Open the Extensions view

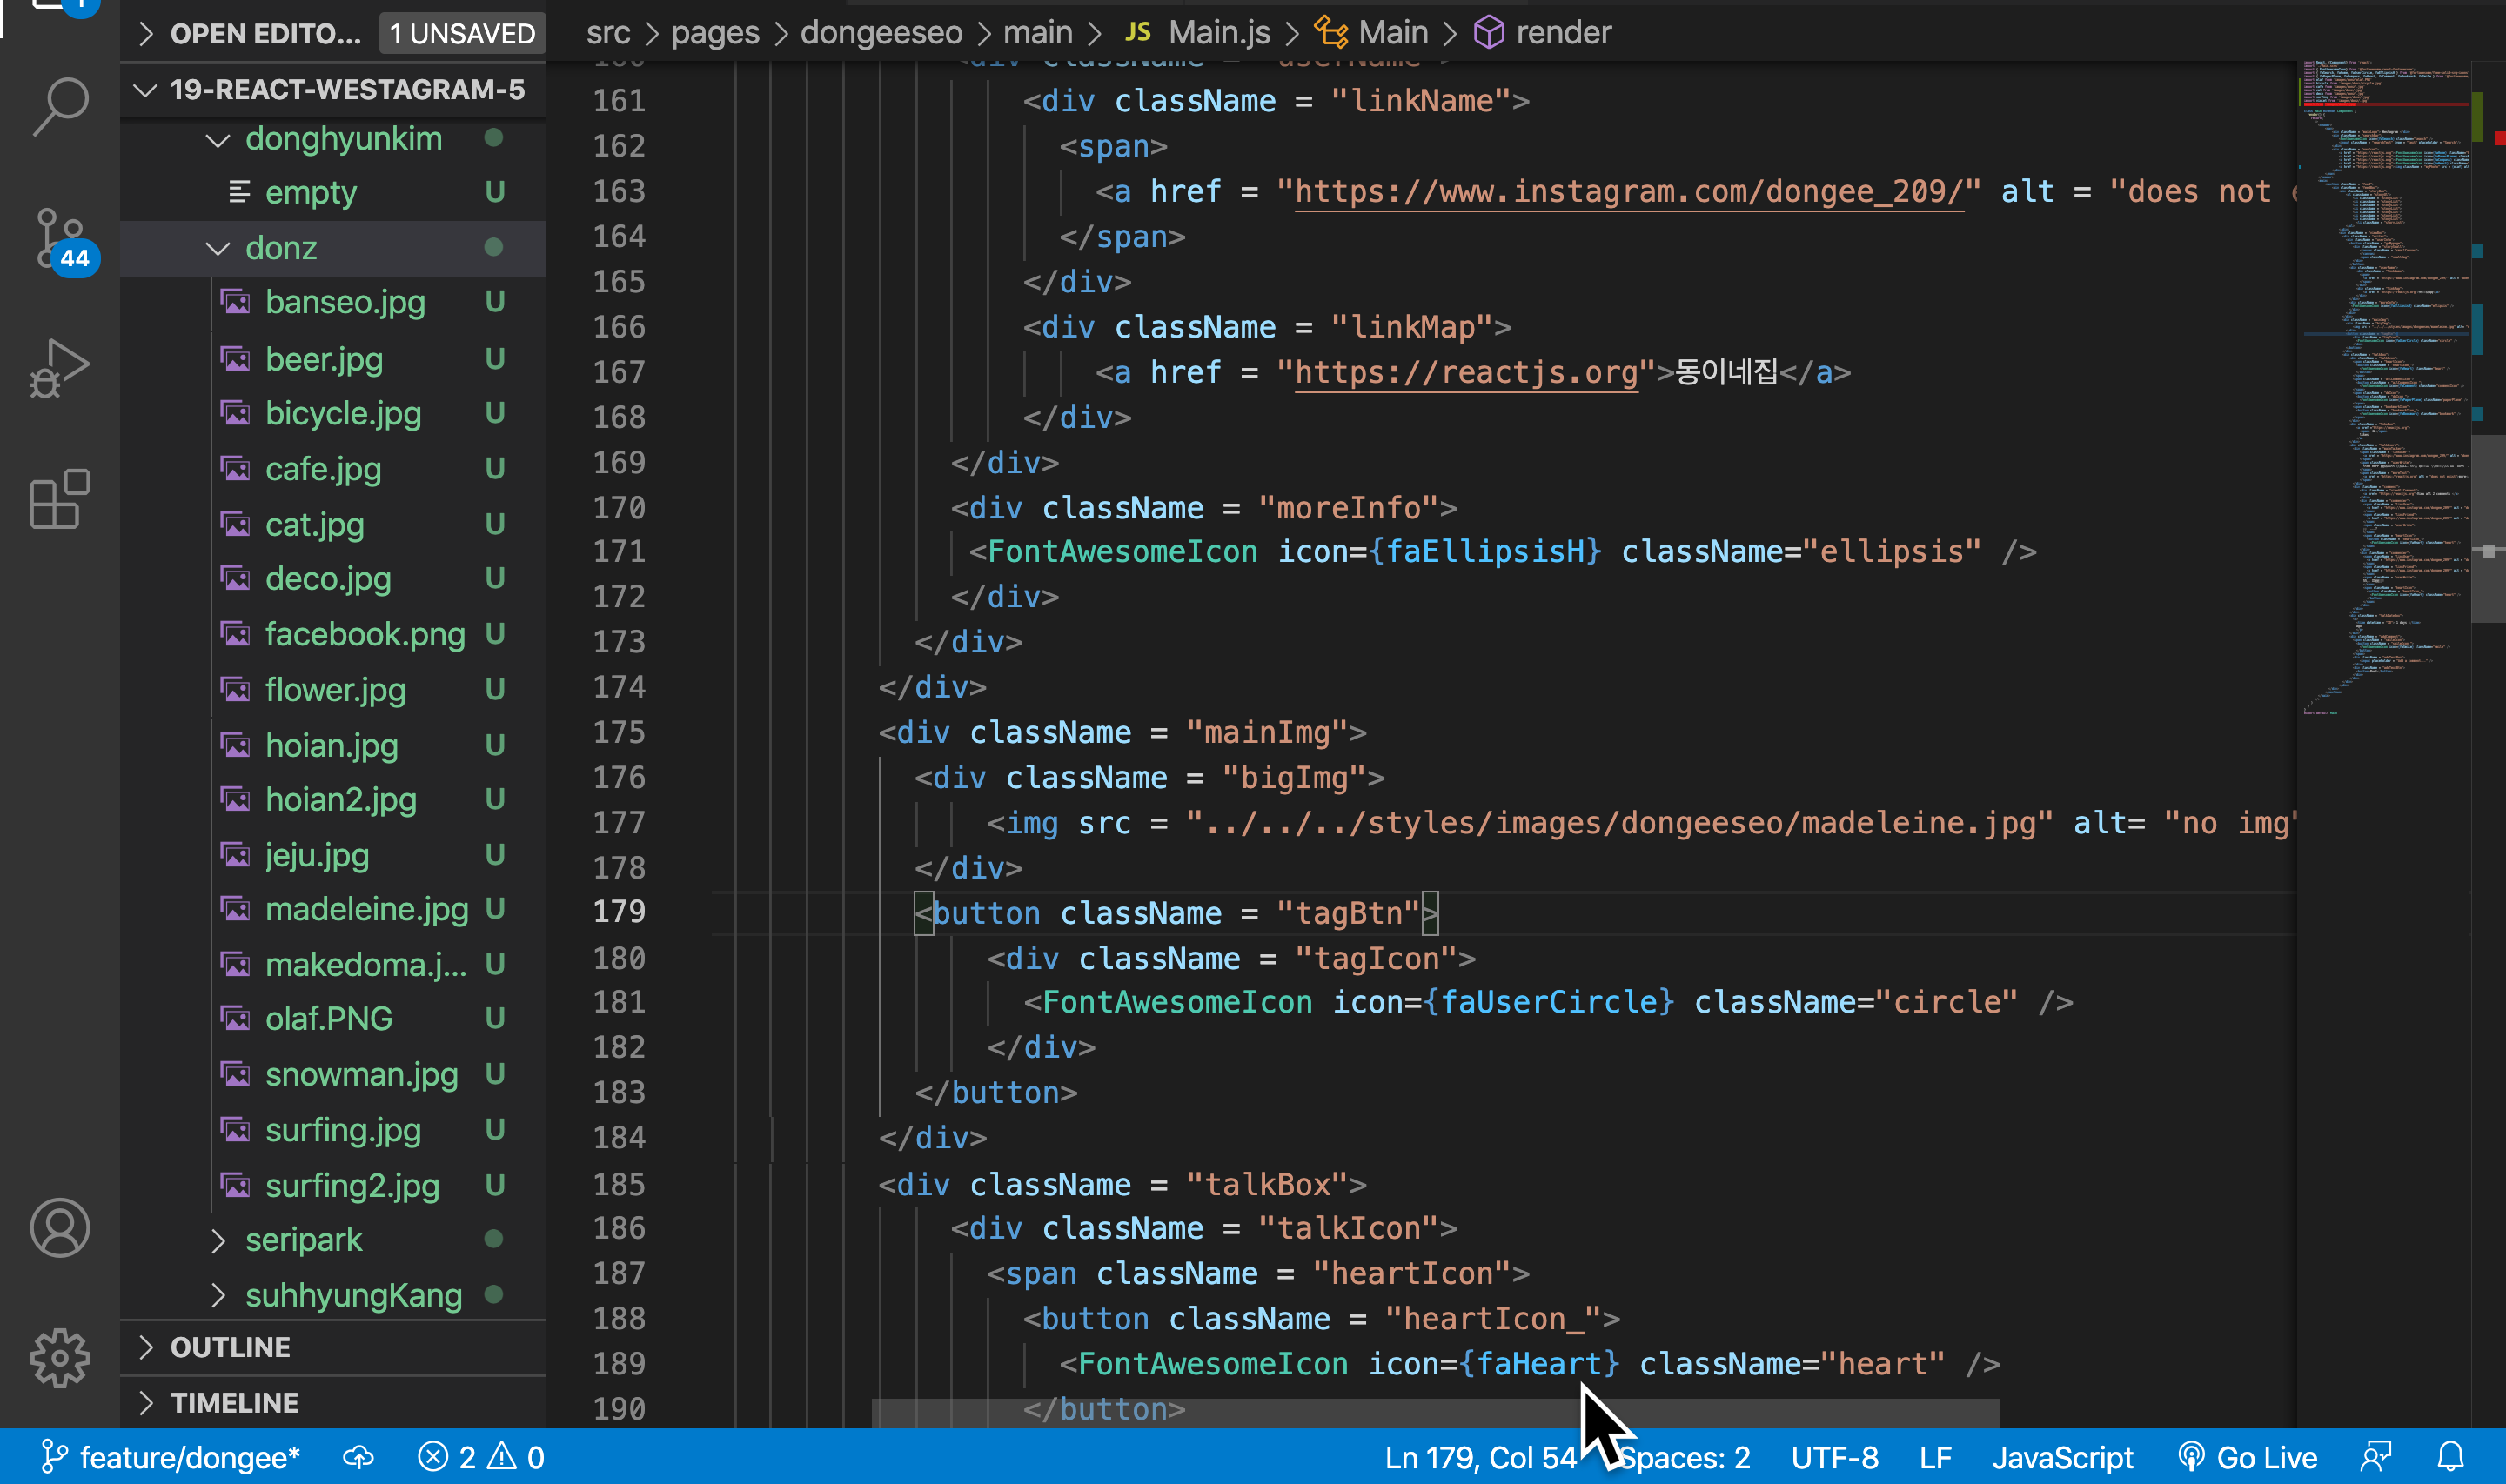(x=60, y=498)
